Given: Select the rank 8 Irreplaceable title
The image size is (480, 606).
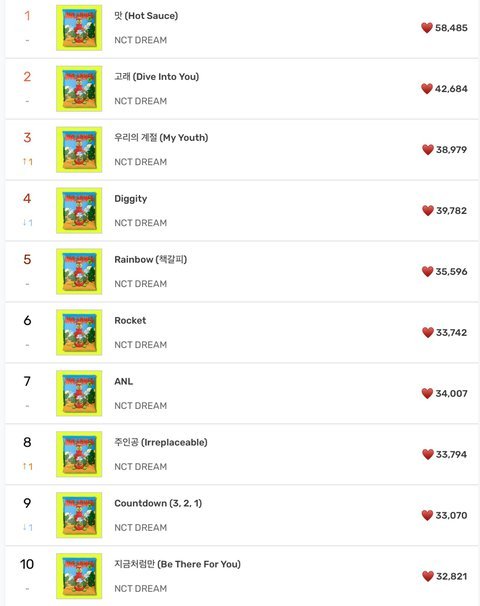Looking at the screenshot, I should pyautogui.click(x=161, y=443).
